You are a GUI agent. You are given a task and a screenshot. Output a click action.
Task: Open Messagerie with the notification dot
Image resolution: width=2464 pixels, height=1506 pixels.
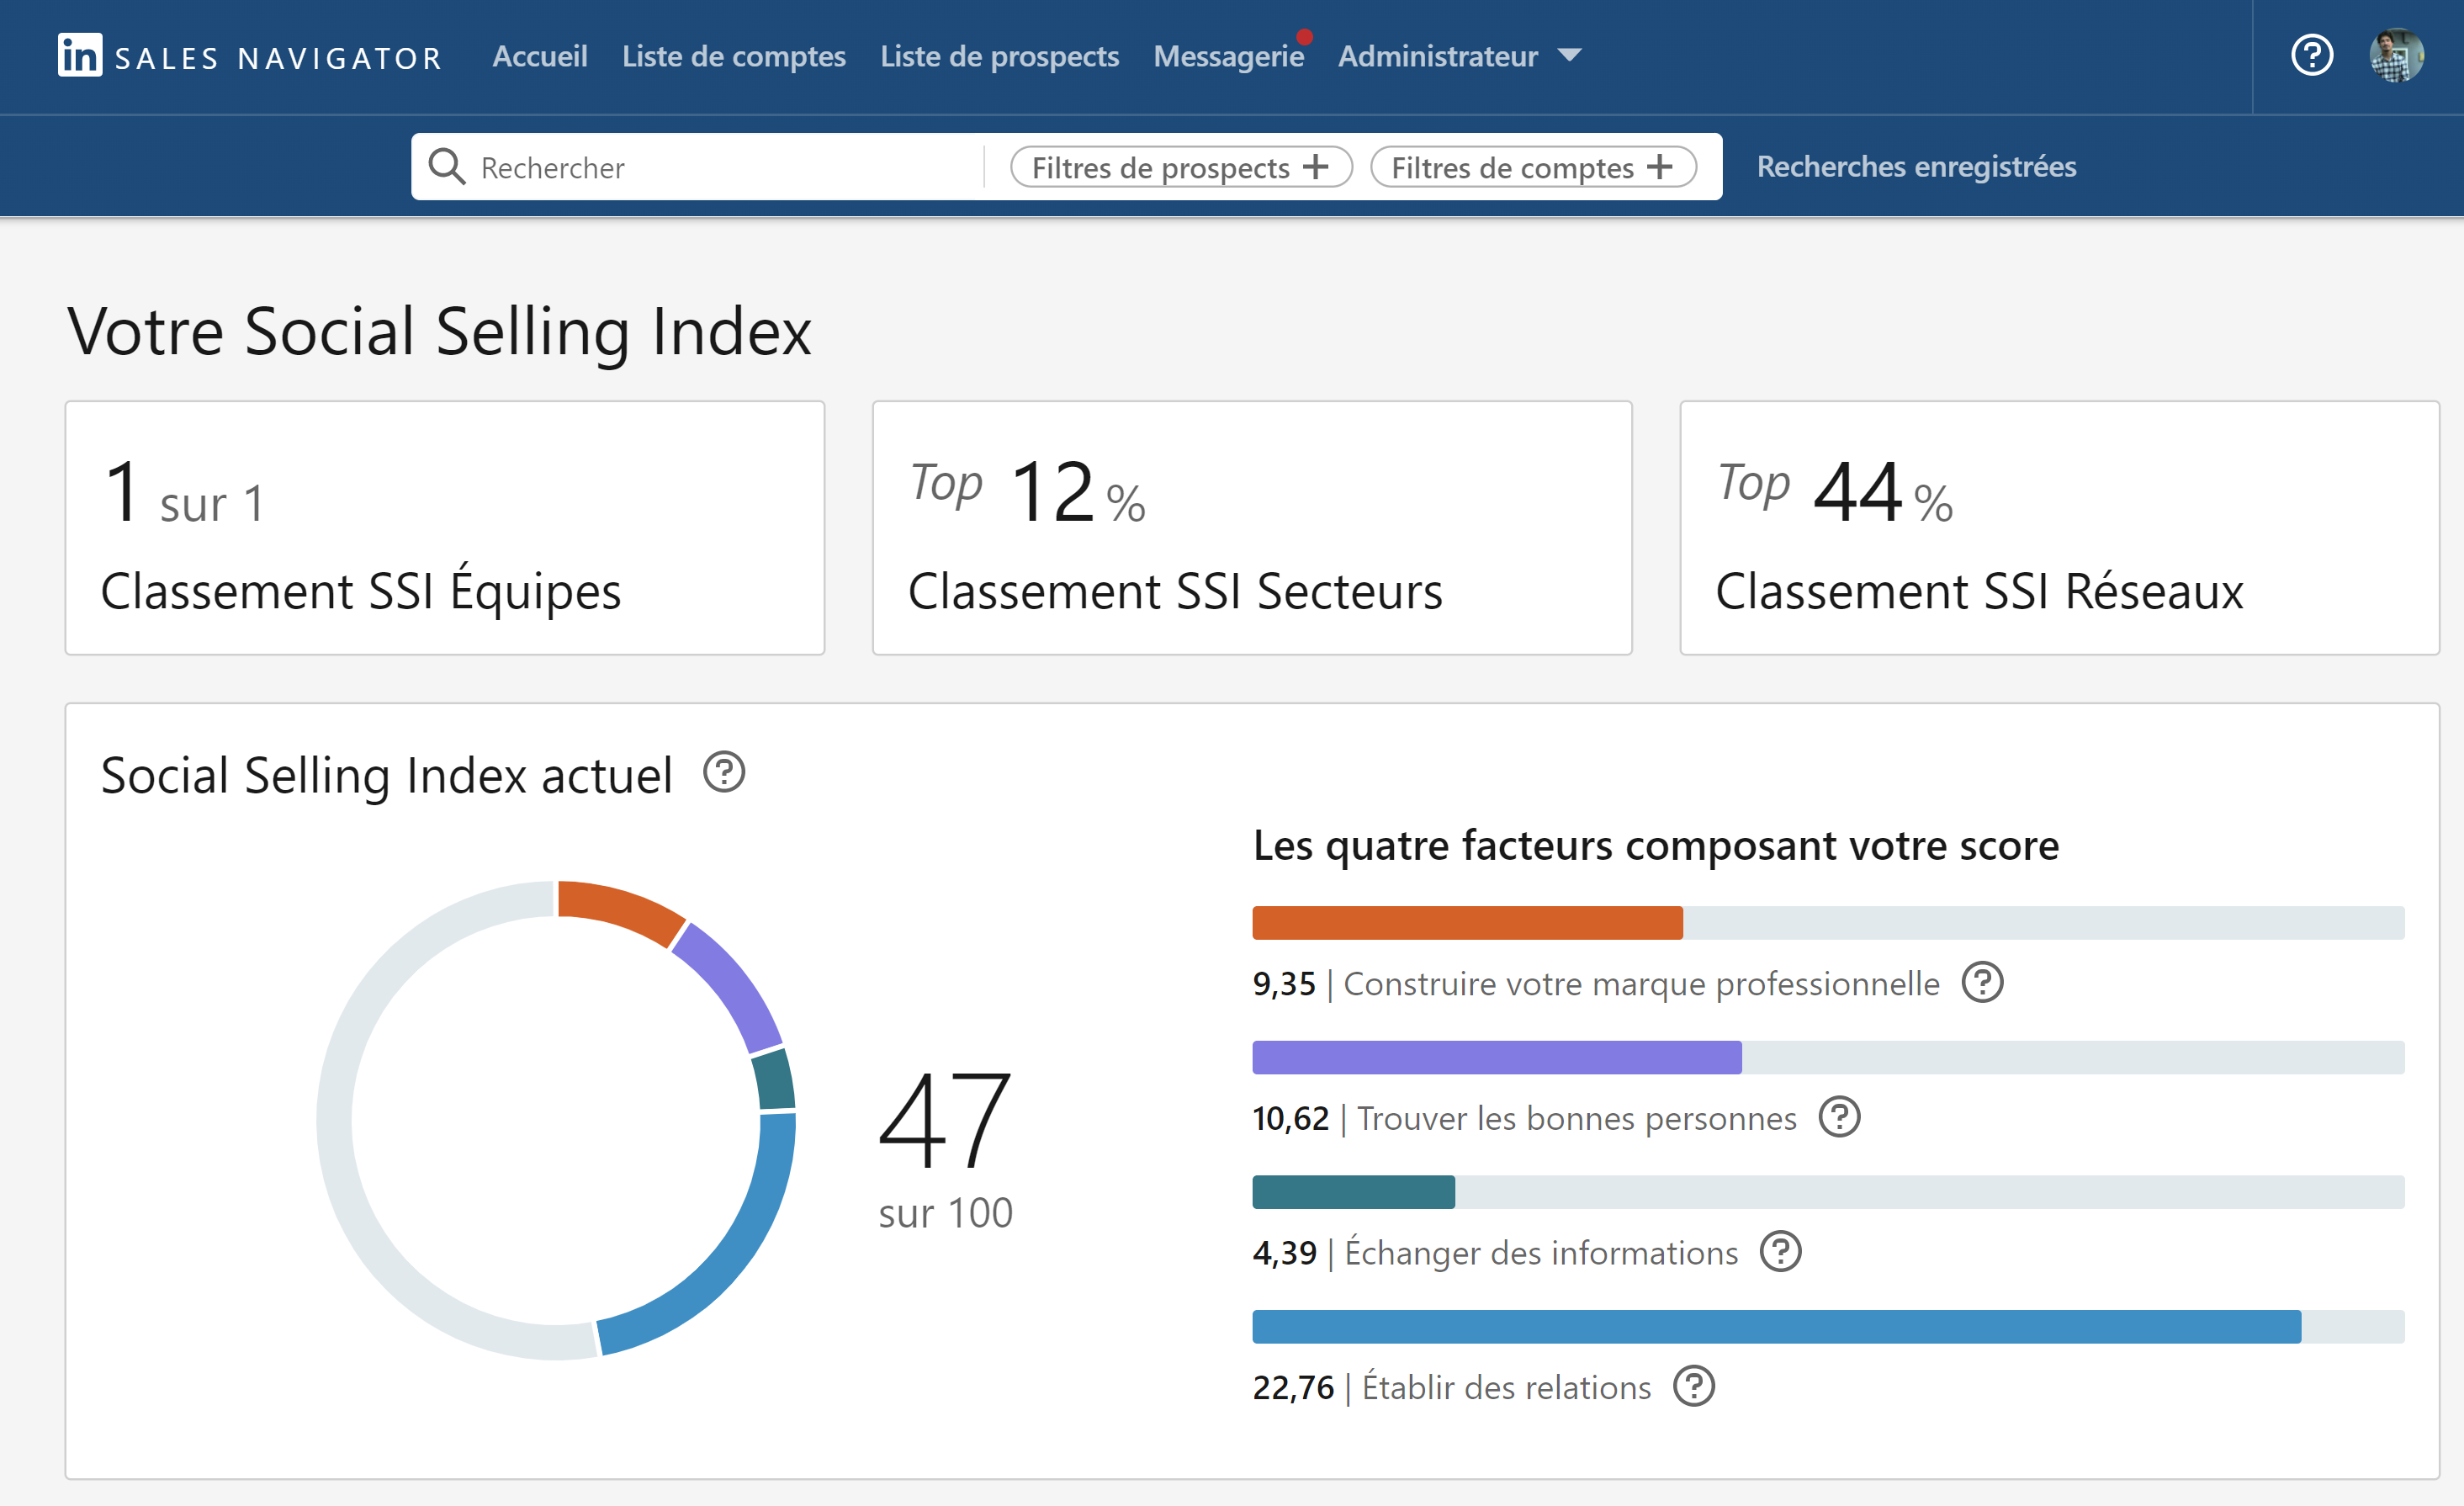pyautogui.click(x=1228, y=56)
